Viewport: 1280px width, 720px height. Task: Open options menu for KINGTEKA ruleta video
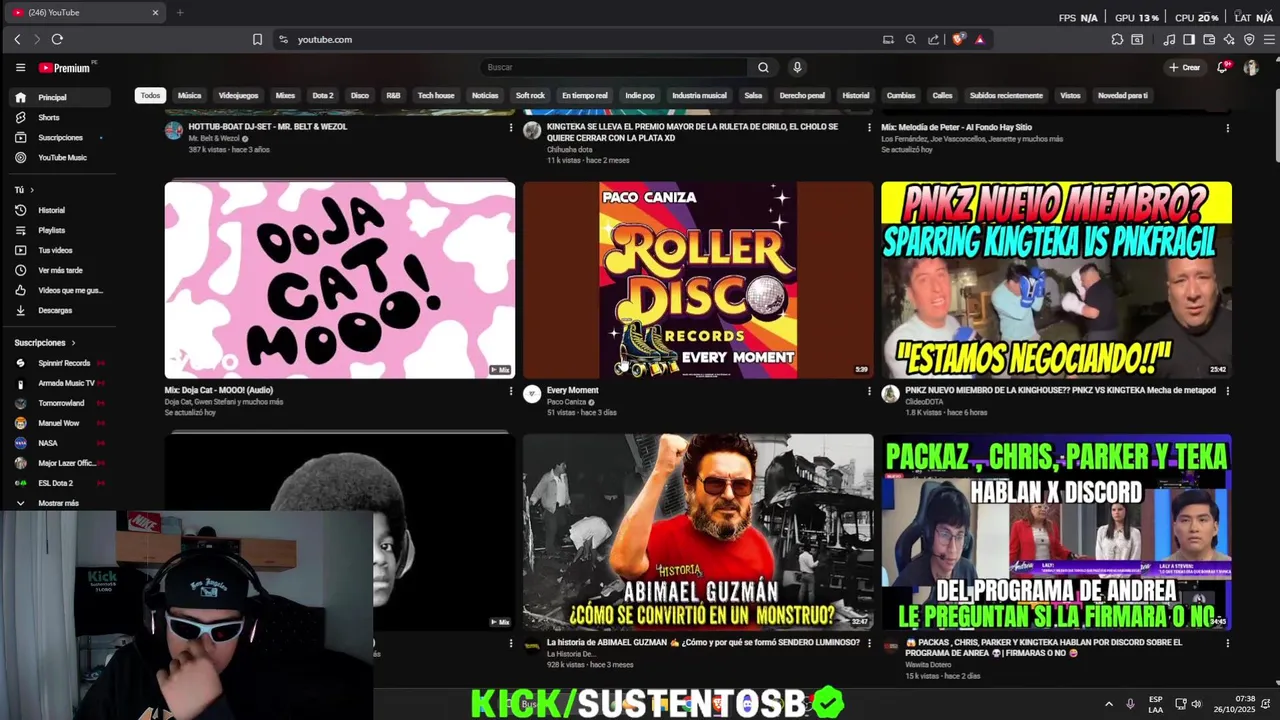(869, 128)
